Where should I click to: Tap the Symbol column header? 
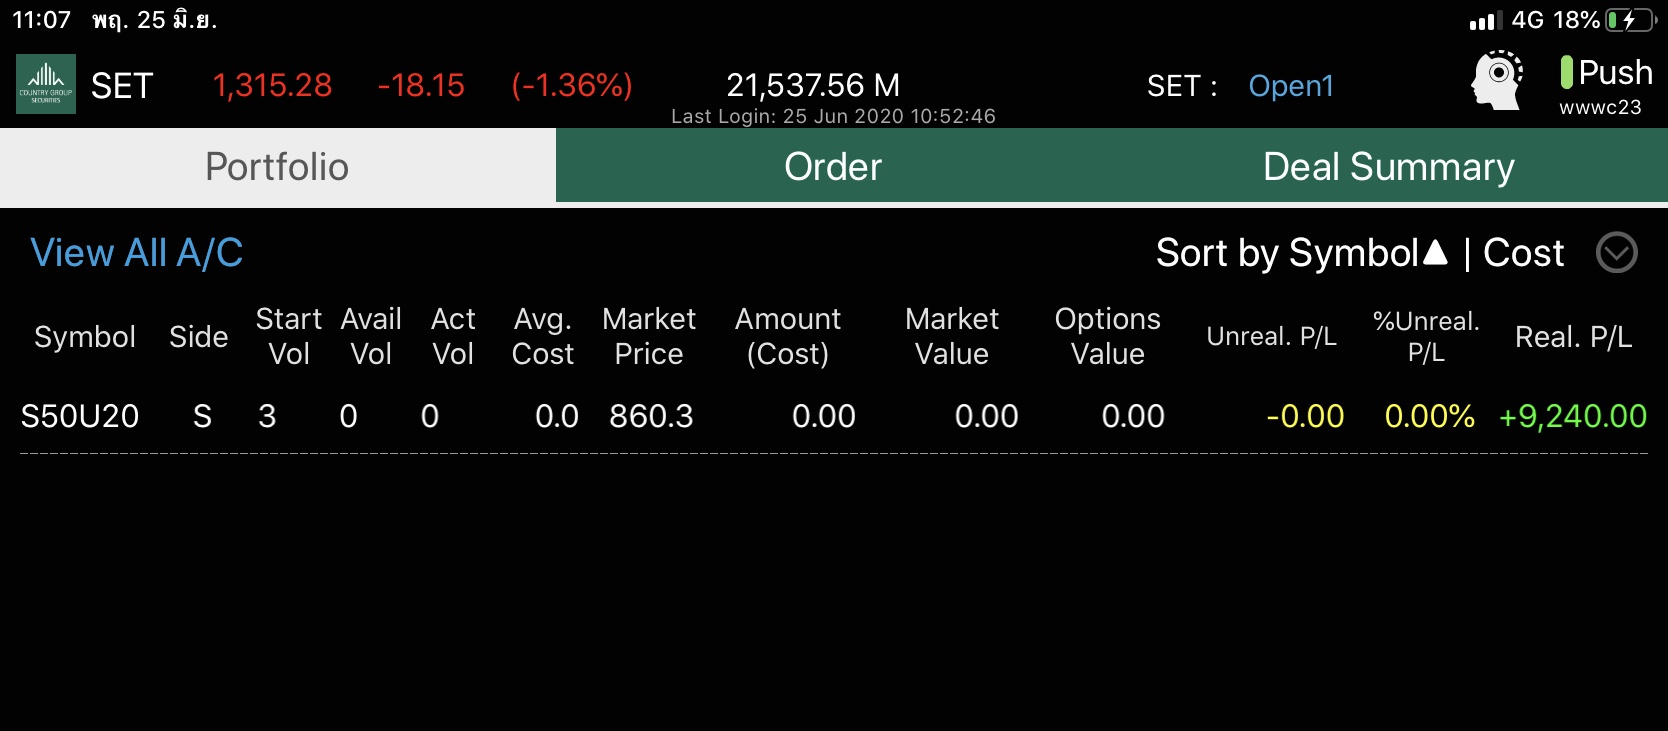tap(85, 337)
